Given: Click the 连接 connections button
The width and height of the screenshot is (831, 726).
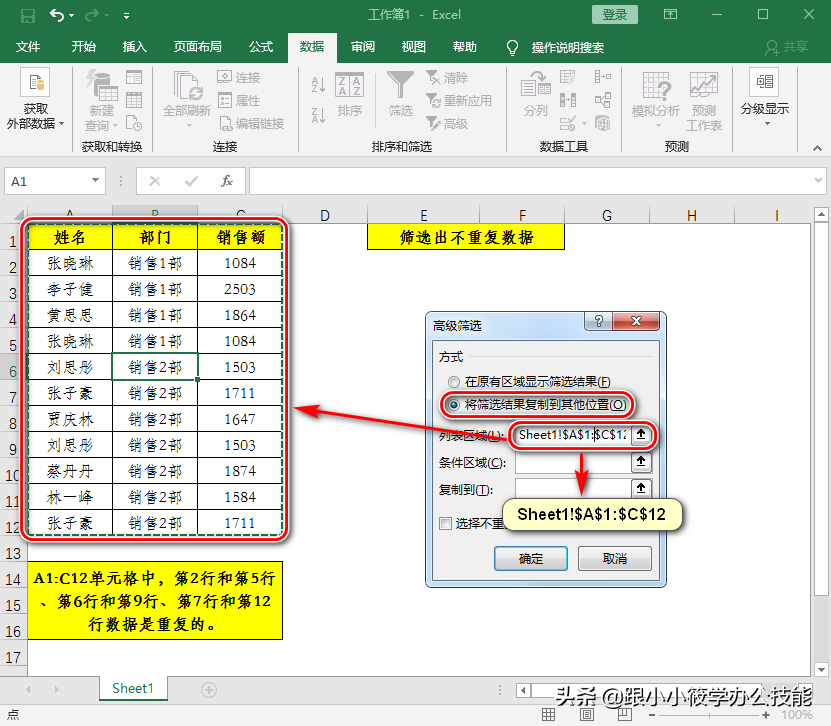Looking at the screenshot, I should [x=238, y=77].
